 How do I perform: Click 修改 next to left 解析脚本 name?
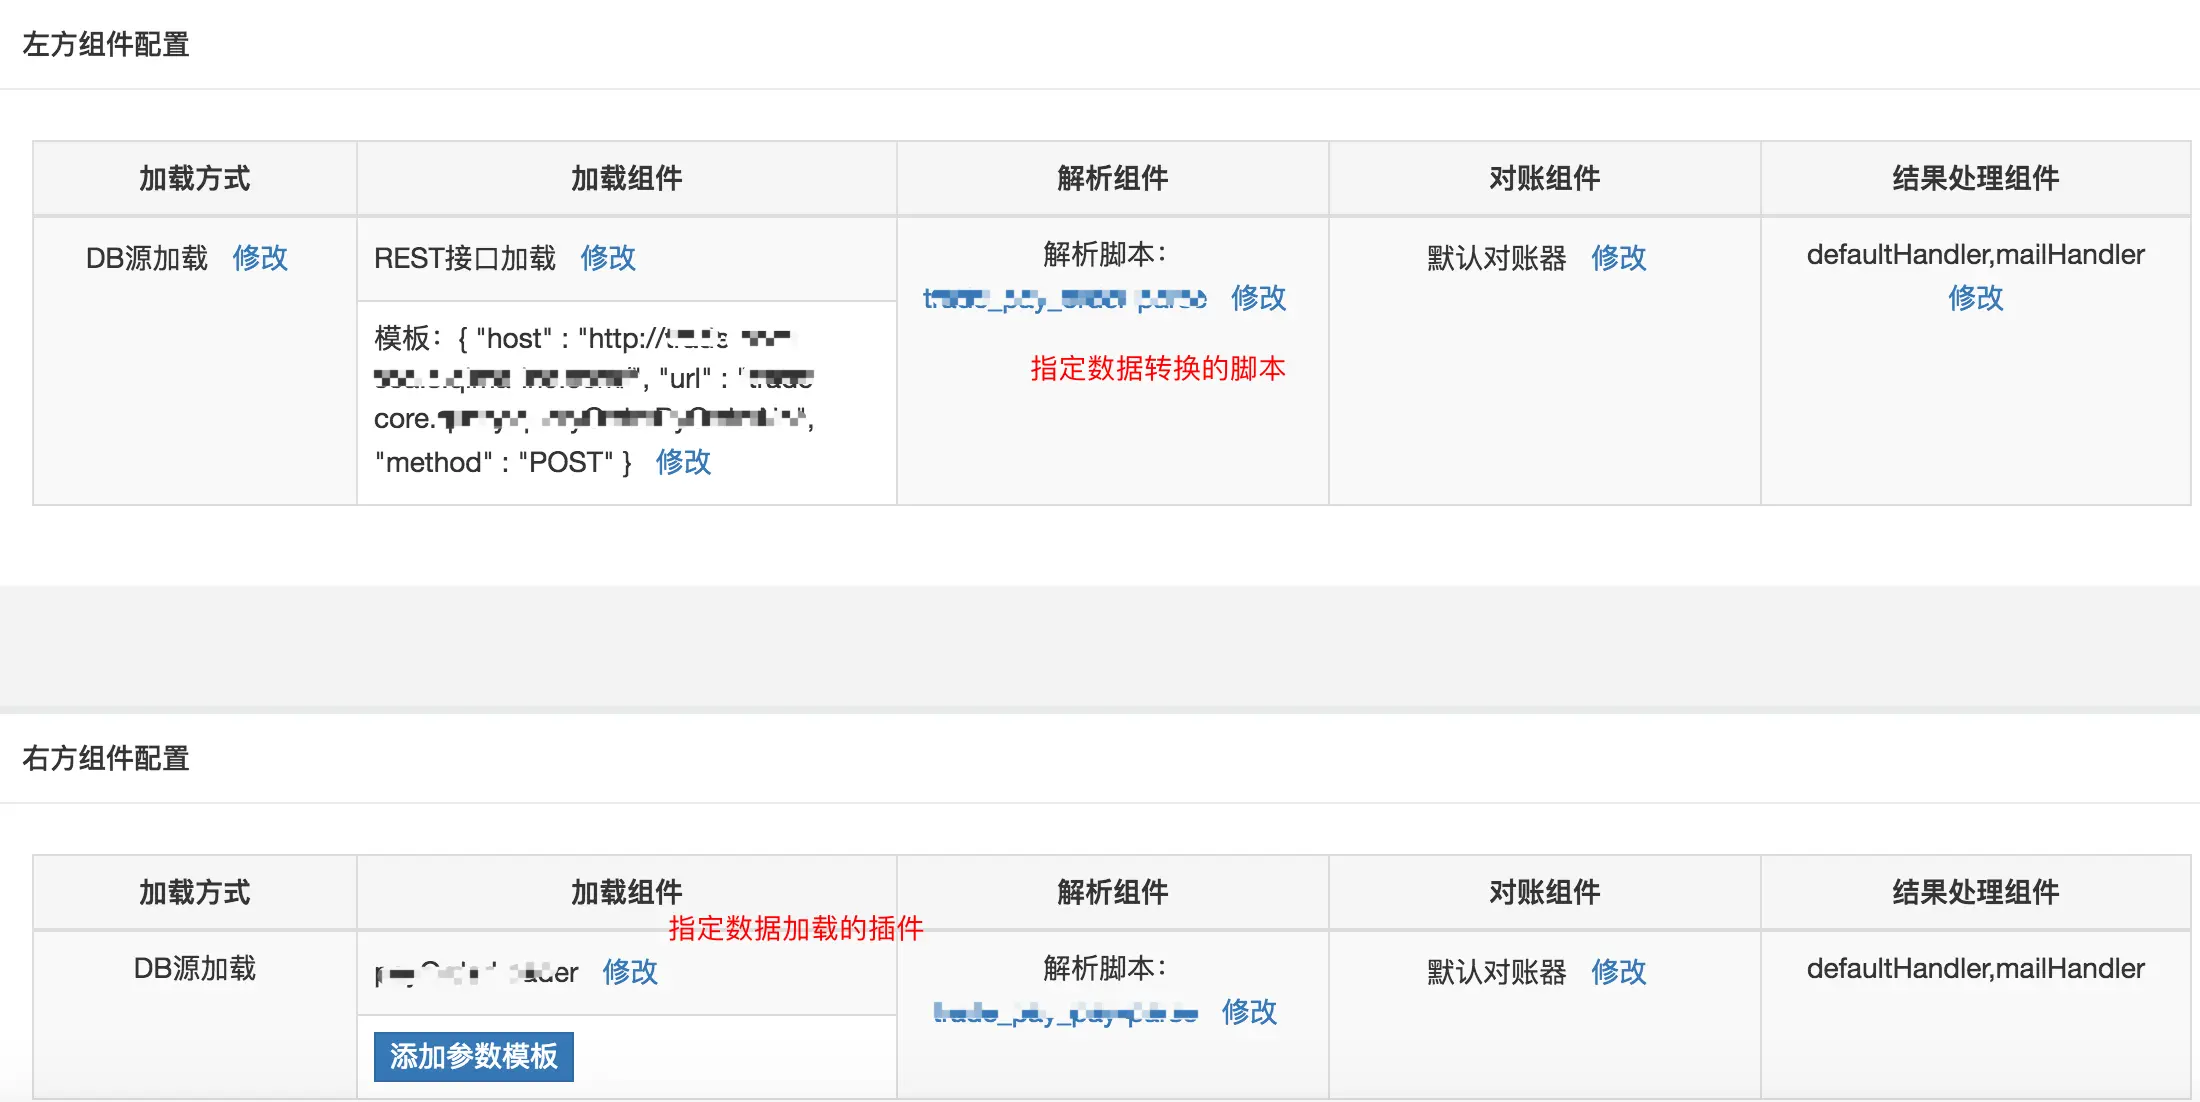point(1258,298)
